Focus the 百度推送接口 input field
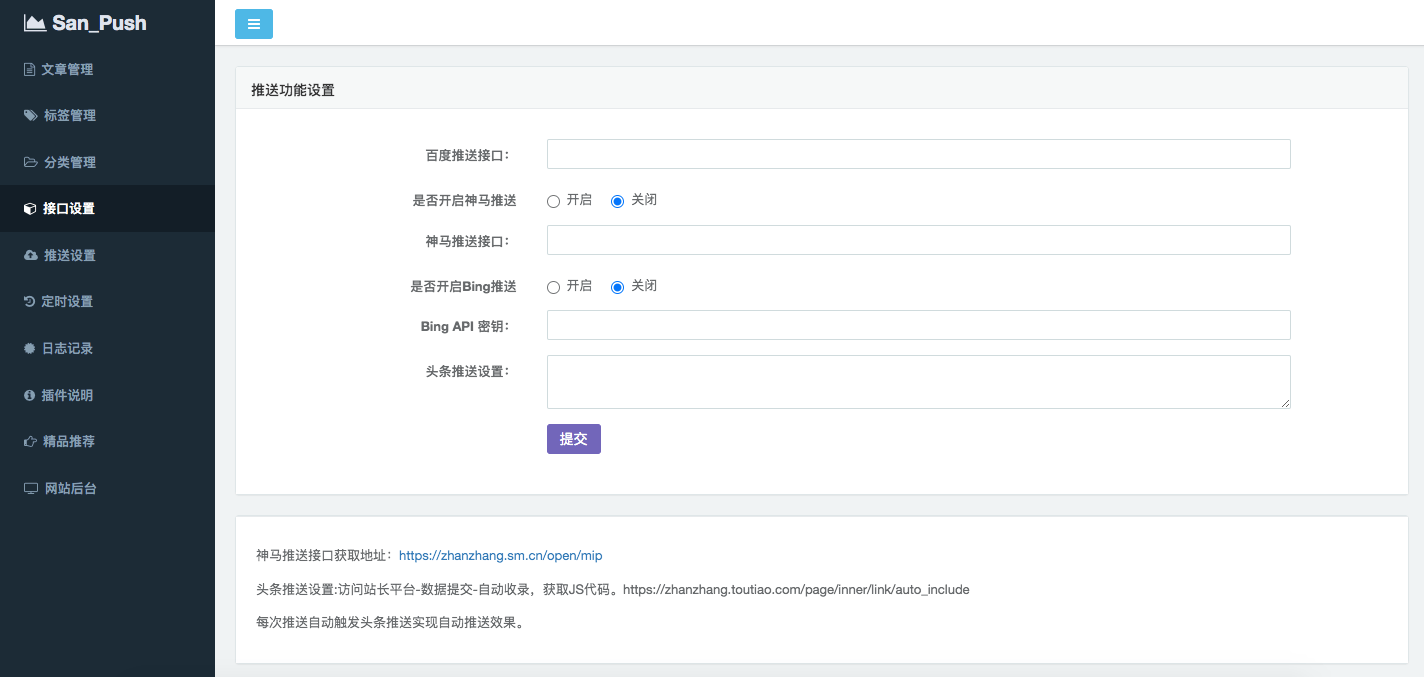The height and width of the screenshot is (677, 1424). point(918,154)
